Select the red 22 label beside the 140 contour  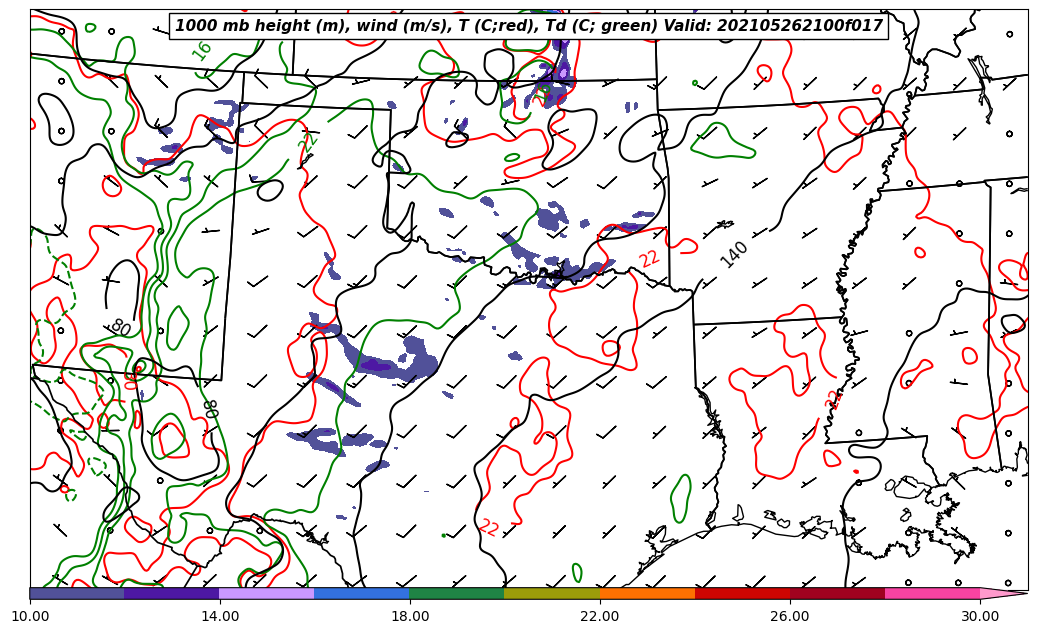650,259
